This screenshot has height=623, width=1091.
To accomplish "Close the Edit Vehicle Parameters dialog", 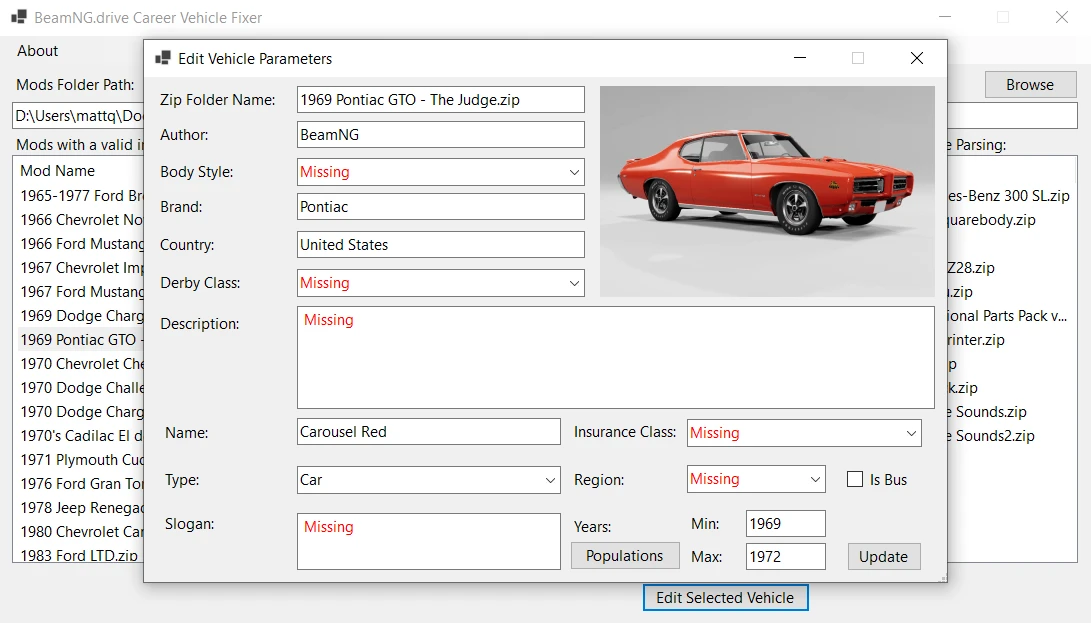I will (916, 58).
